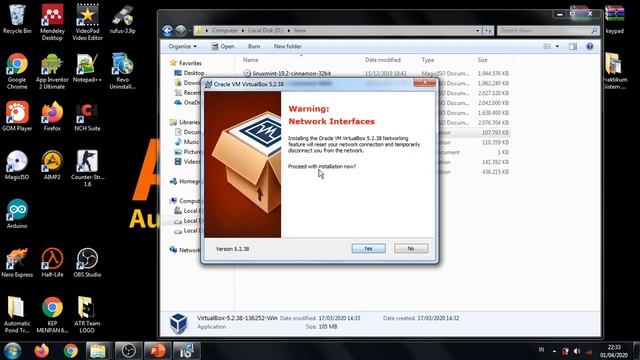640x360 pixels.
Task: Toggle Explorer preview pane icon
Action: [x=573, y=47]
